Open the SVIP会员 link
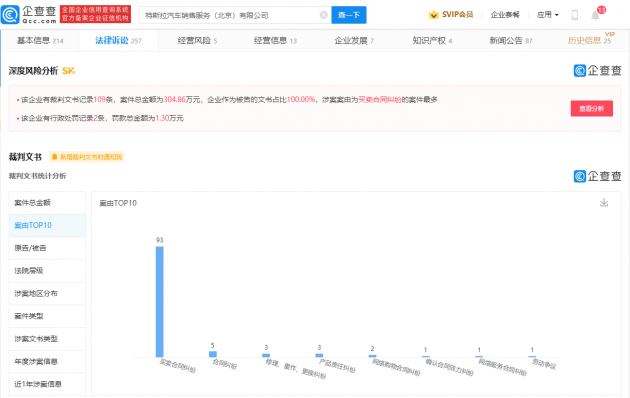Viewport: 630px width, 398px height. click(x=451, y=15)
